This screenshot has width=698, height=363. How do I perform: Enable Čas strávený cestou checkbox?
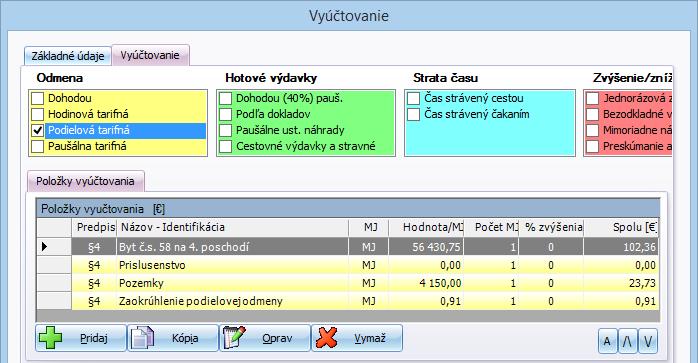click(x=414, y=98)
